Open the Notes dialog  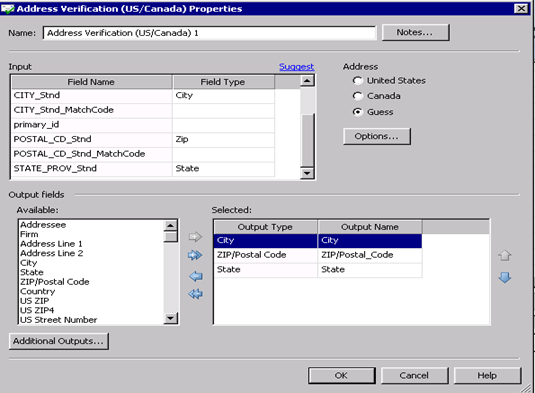click(415, 32)
